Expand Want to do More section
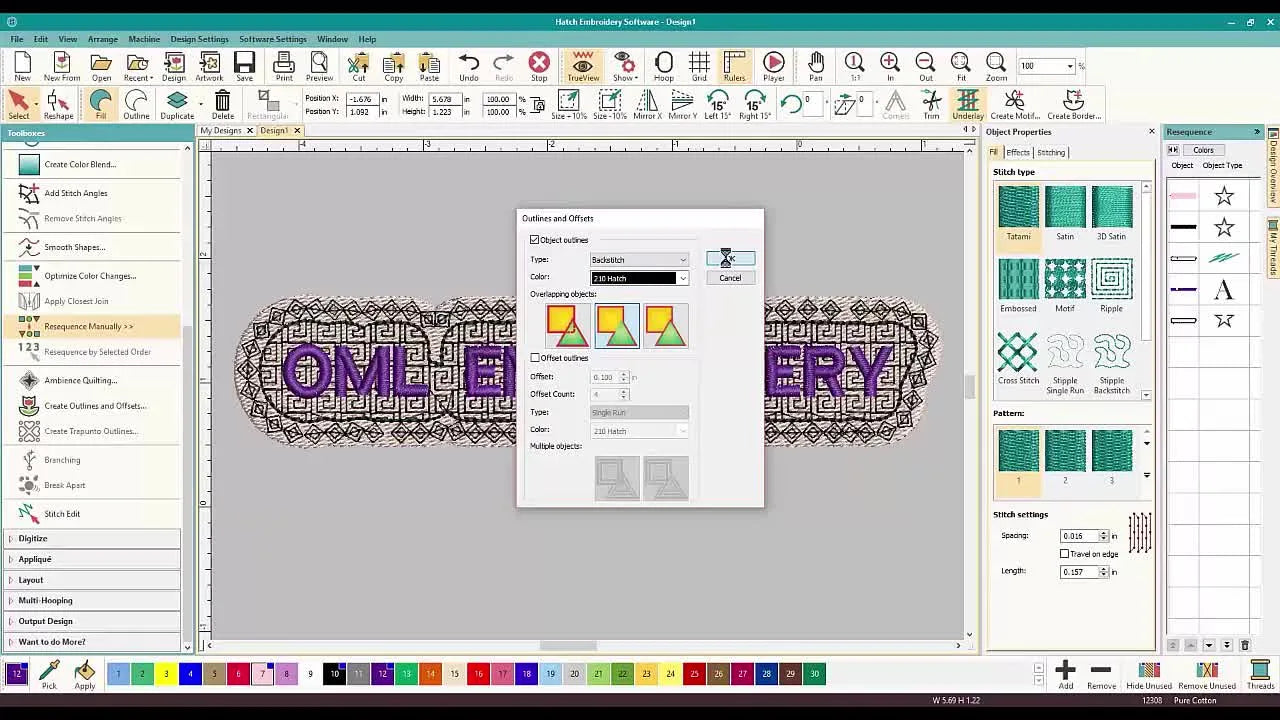 point(91,642)
